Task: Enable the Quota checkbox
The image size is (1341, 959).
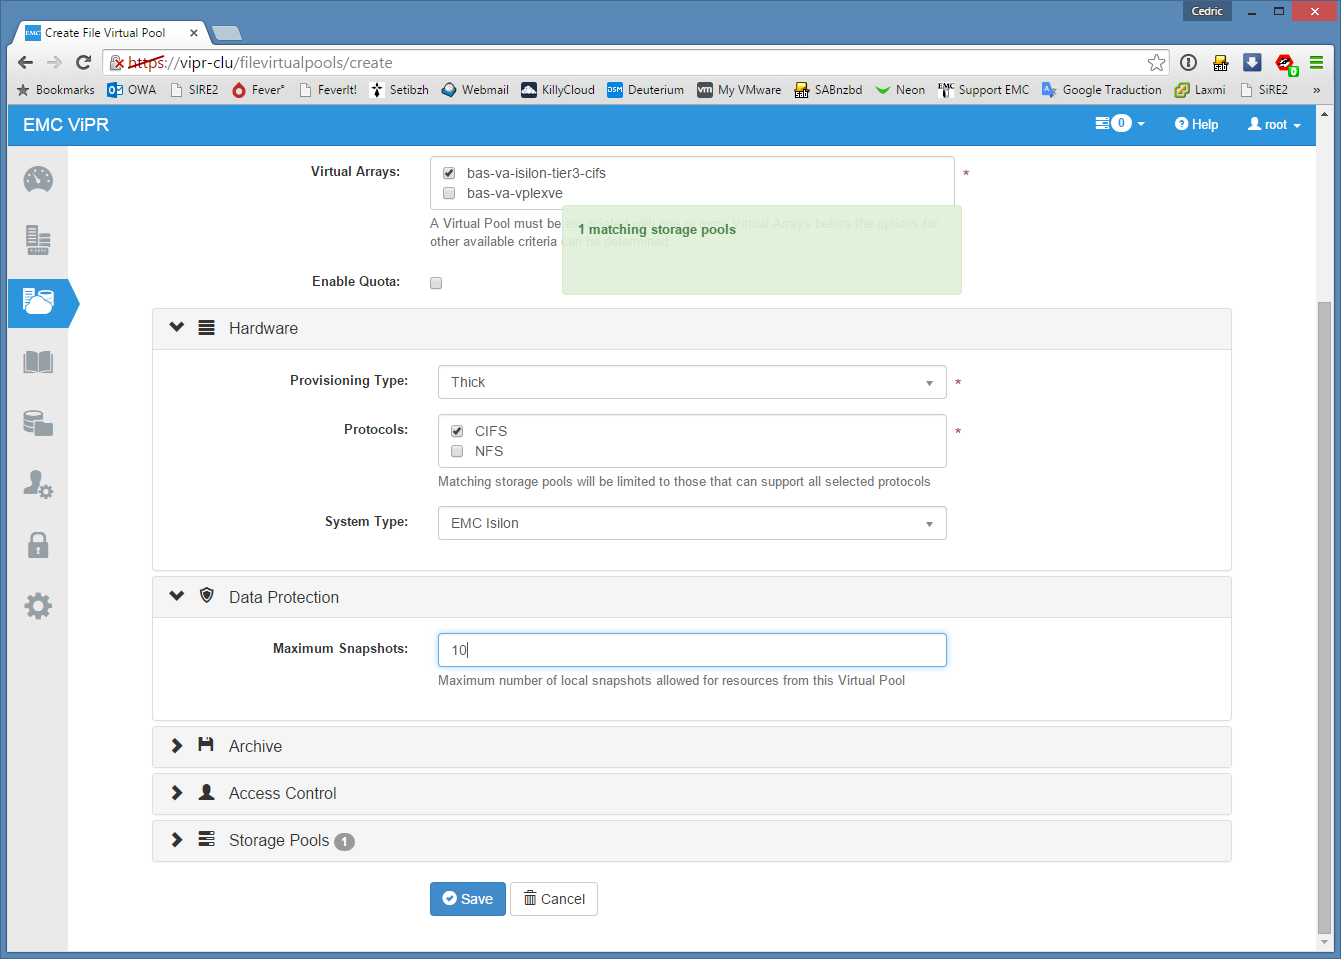Action: point(436,283)
